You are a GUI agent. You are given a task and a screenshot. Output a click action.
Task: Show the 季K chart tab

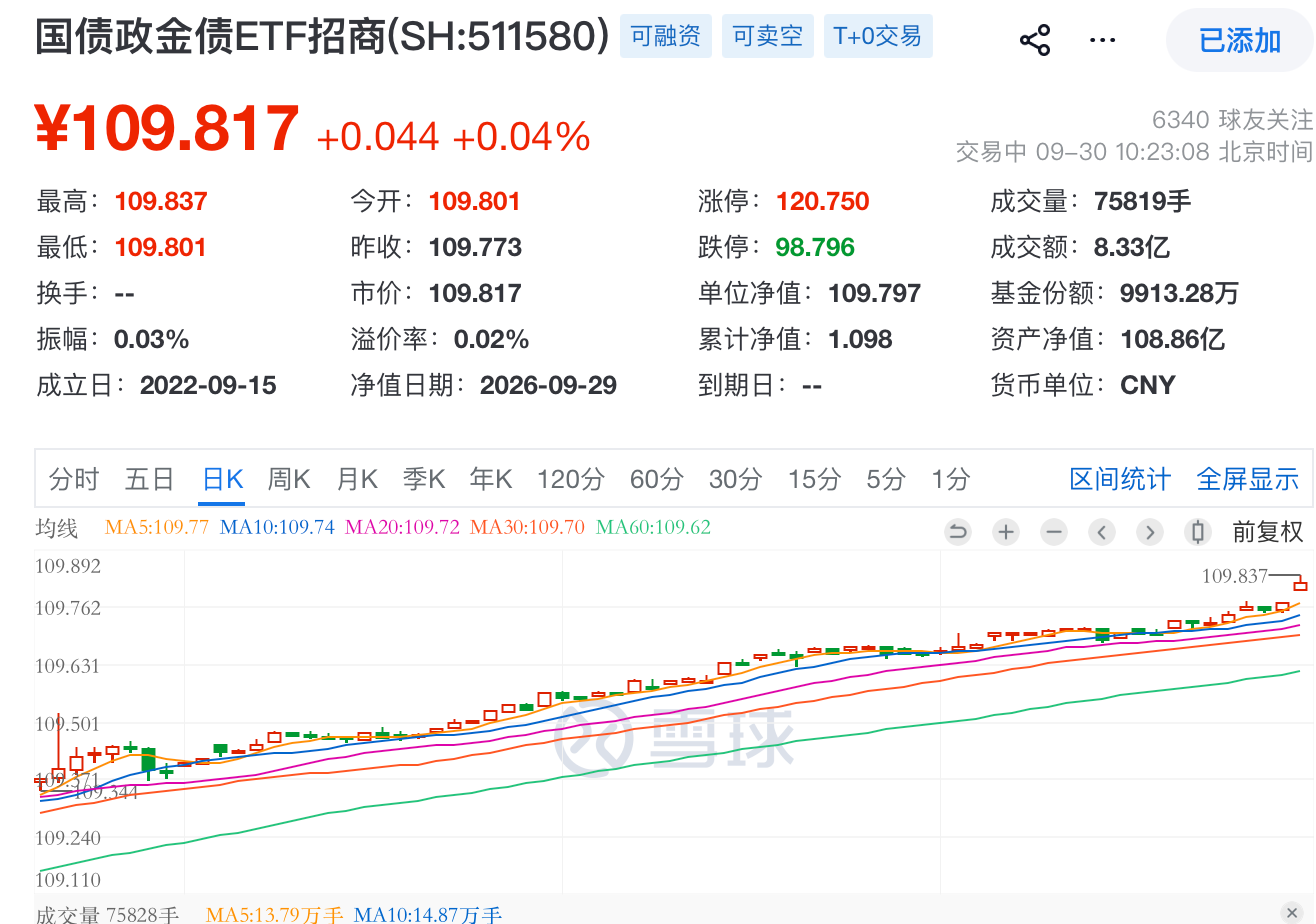[424, 480]
